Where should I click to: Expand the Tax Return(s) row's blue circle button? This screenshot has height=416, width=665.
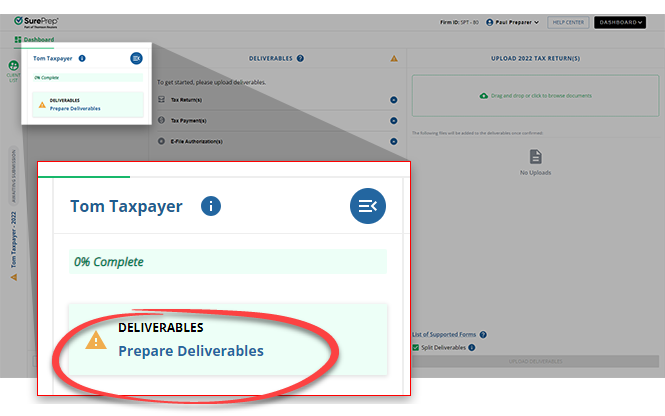[394, 100]
